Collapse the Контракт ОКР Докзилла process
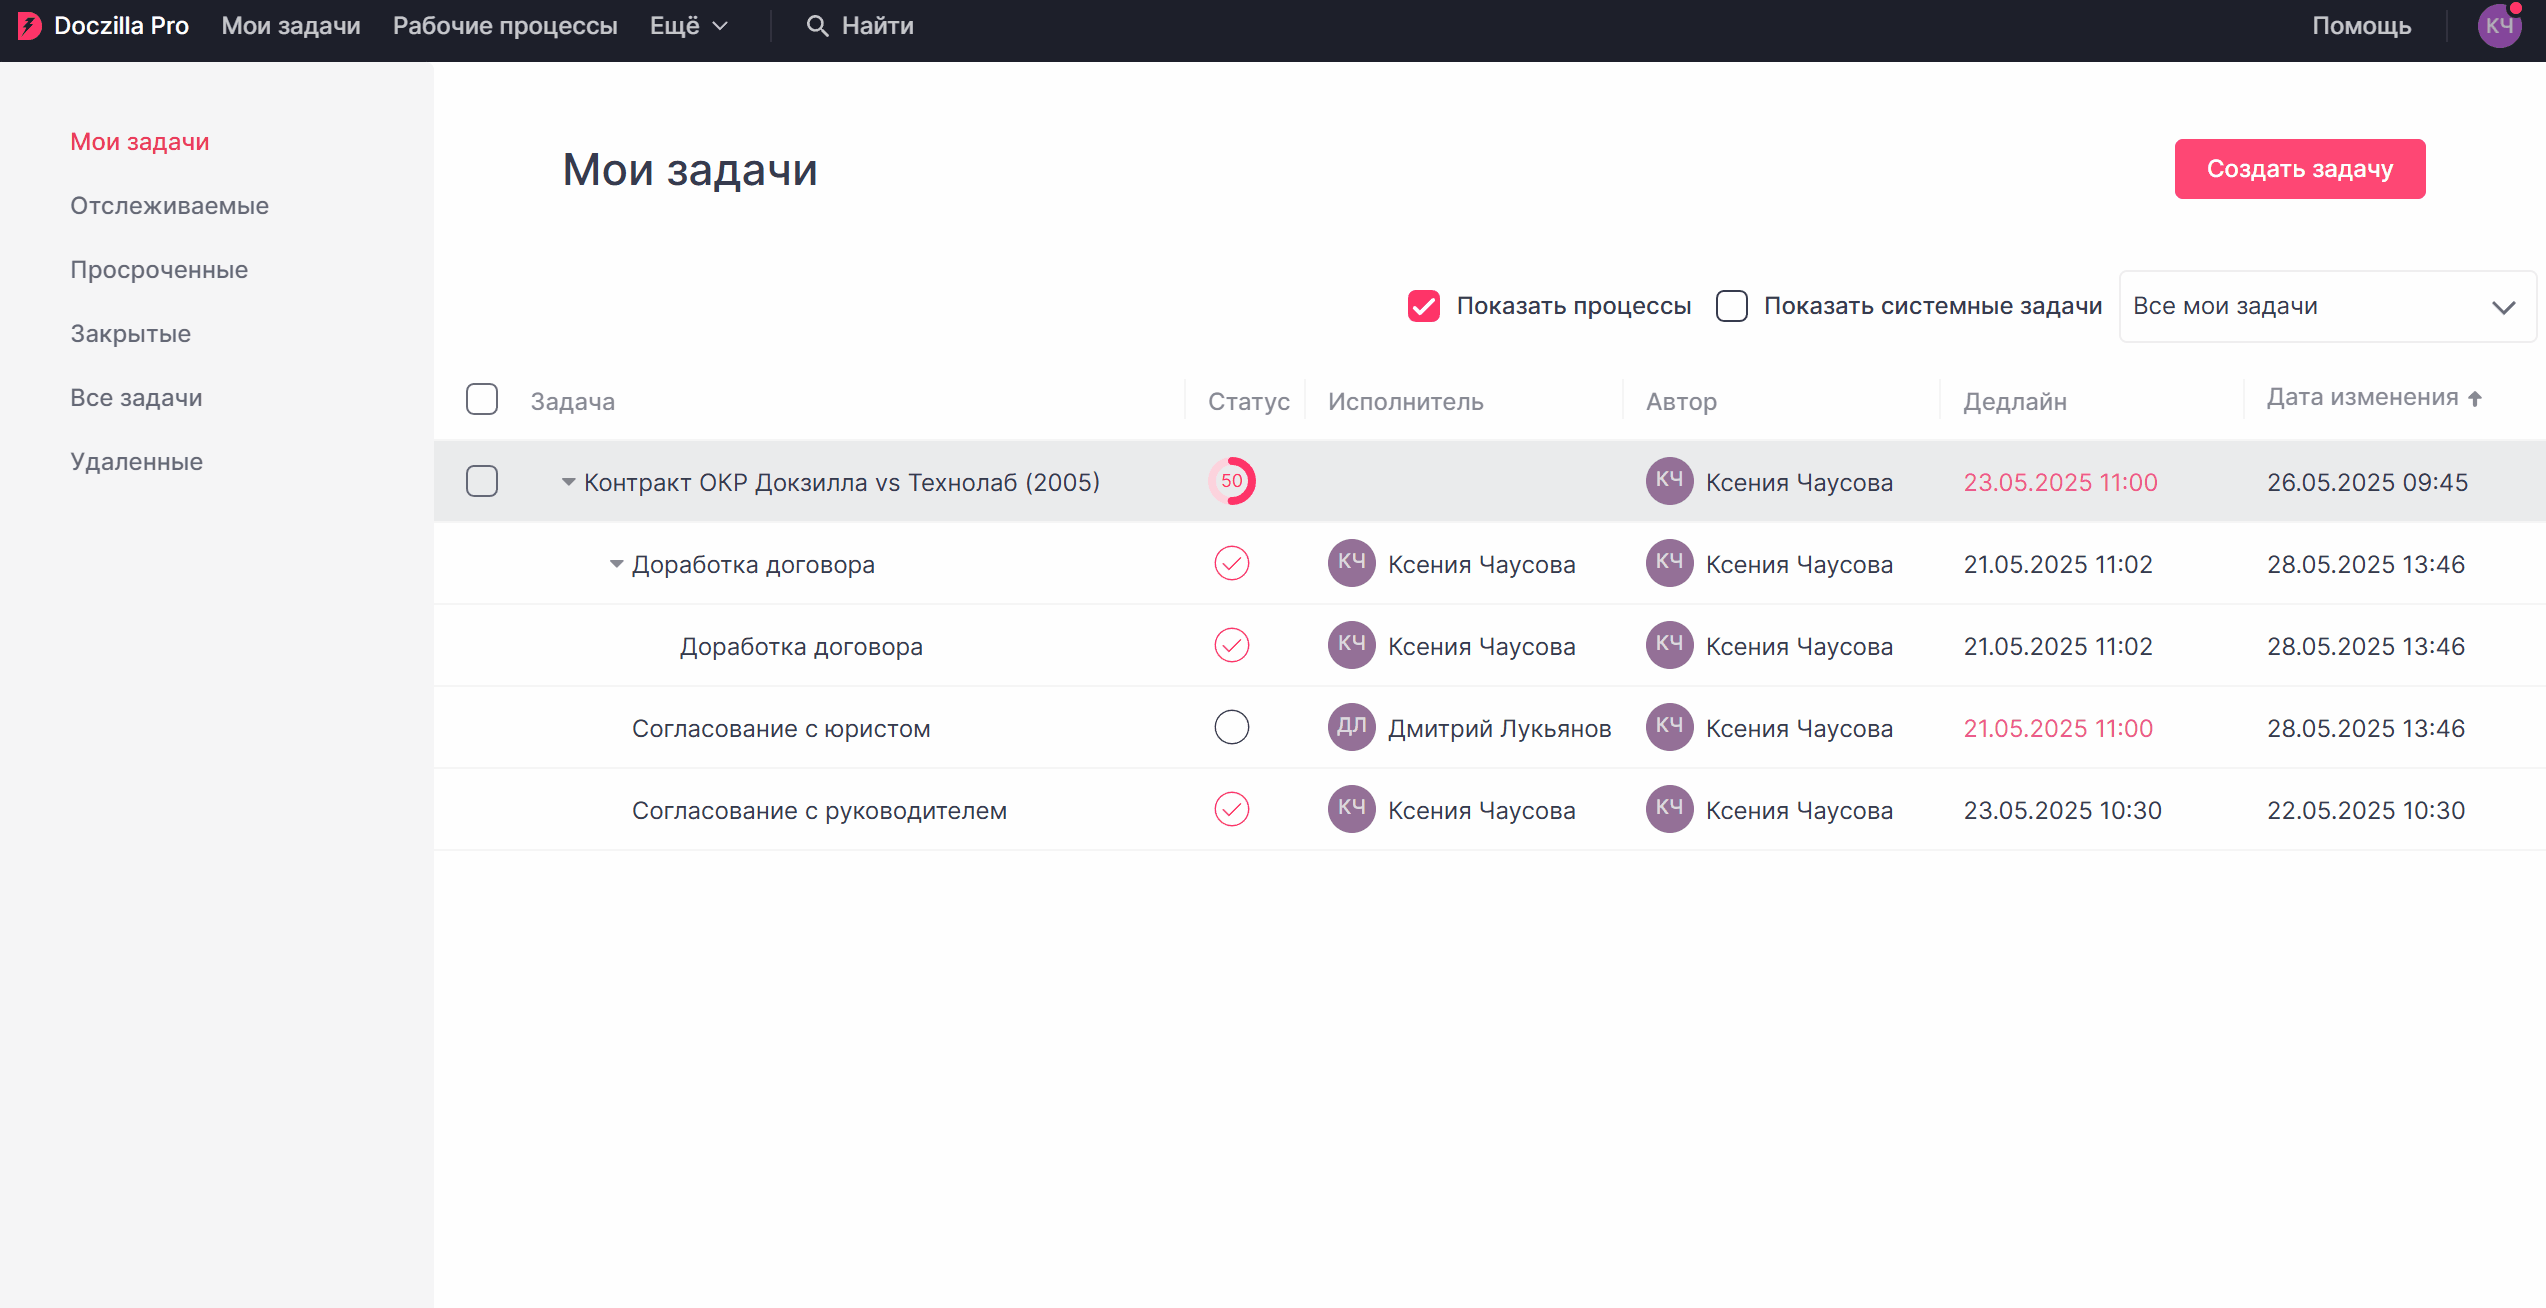 click(x=568, y=482)
